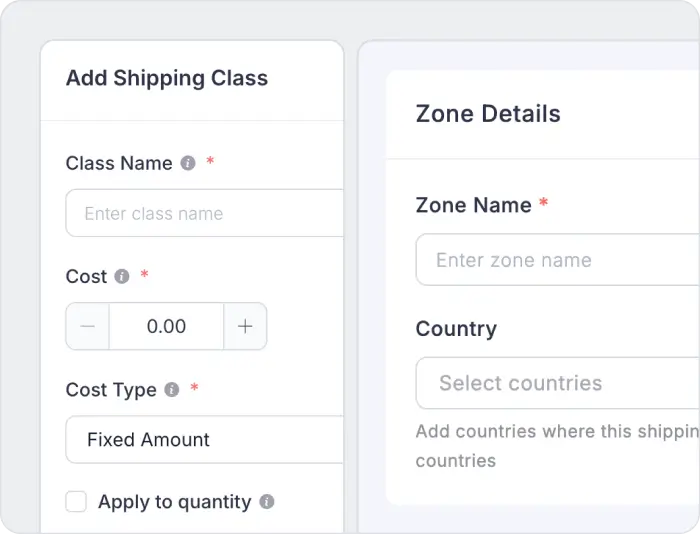This screenshot has height=534, width=700.
Task: Click the Zone Details heading
Action: (x=488, y=114)
